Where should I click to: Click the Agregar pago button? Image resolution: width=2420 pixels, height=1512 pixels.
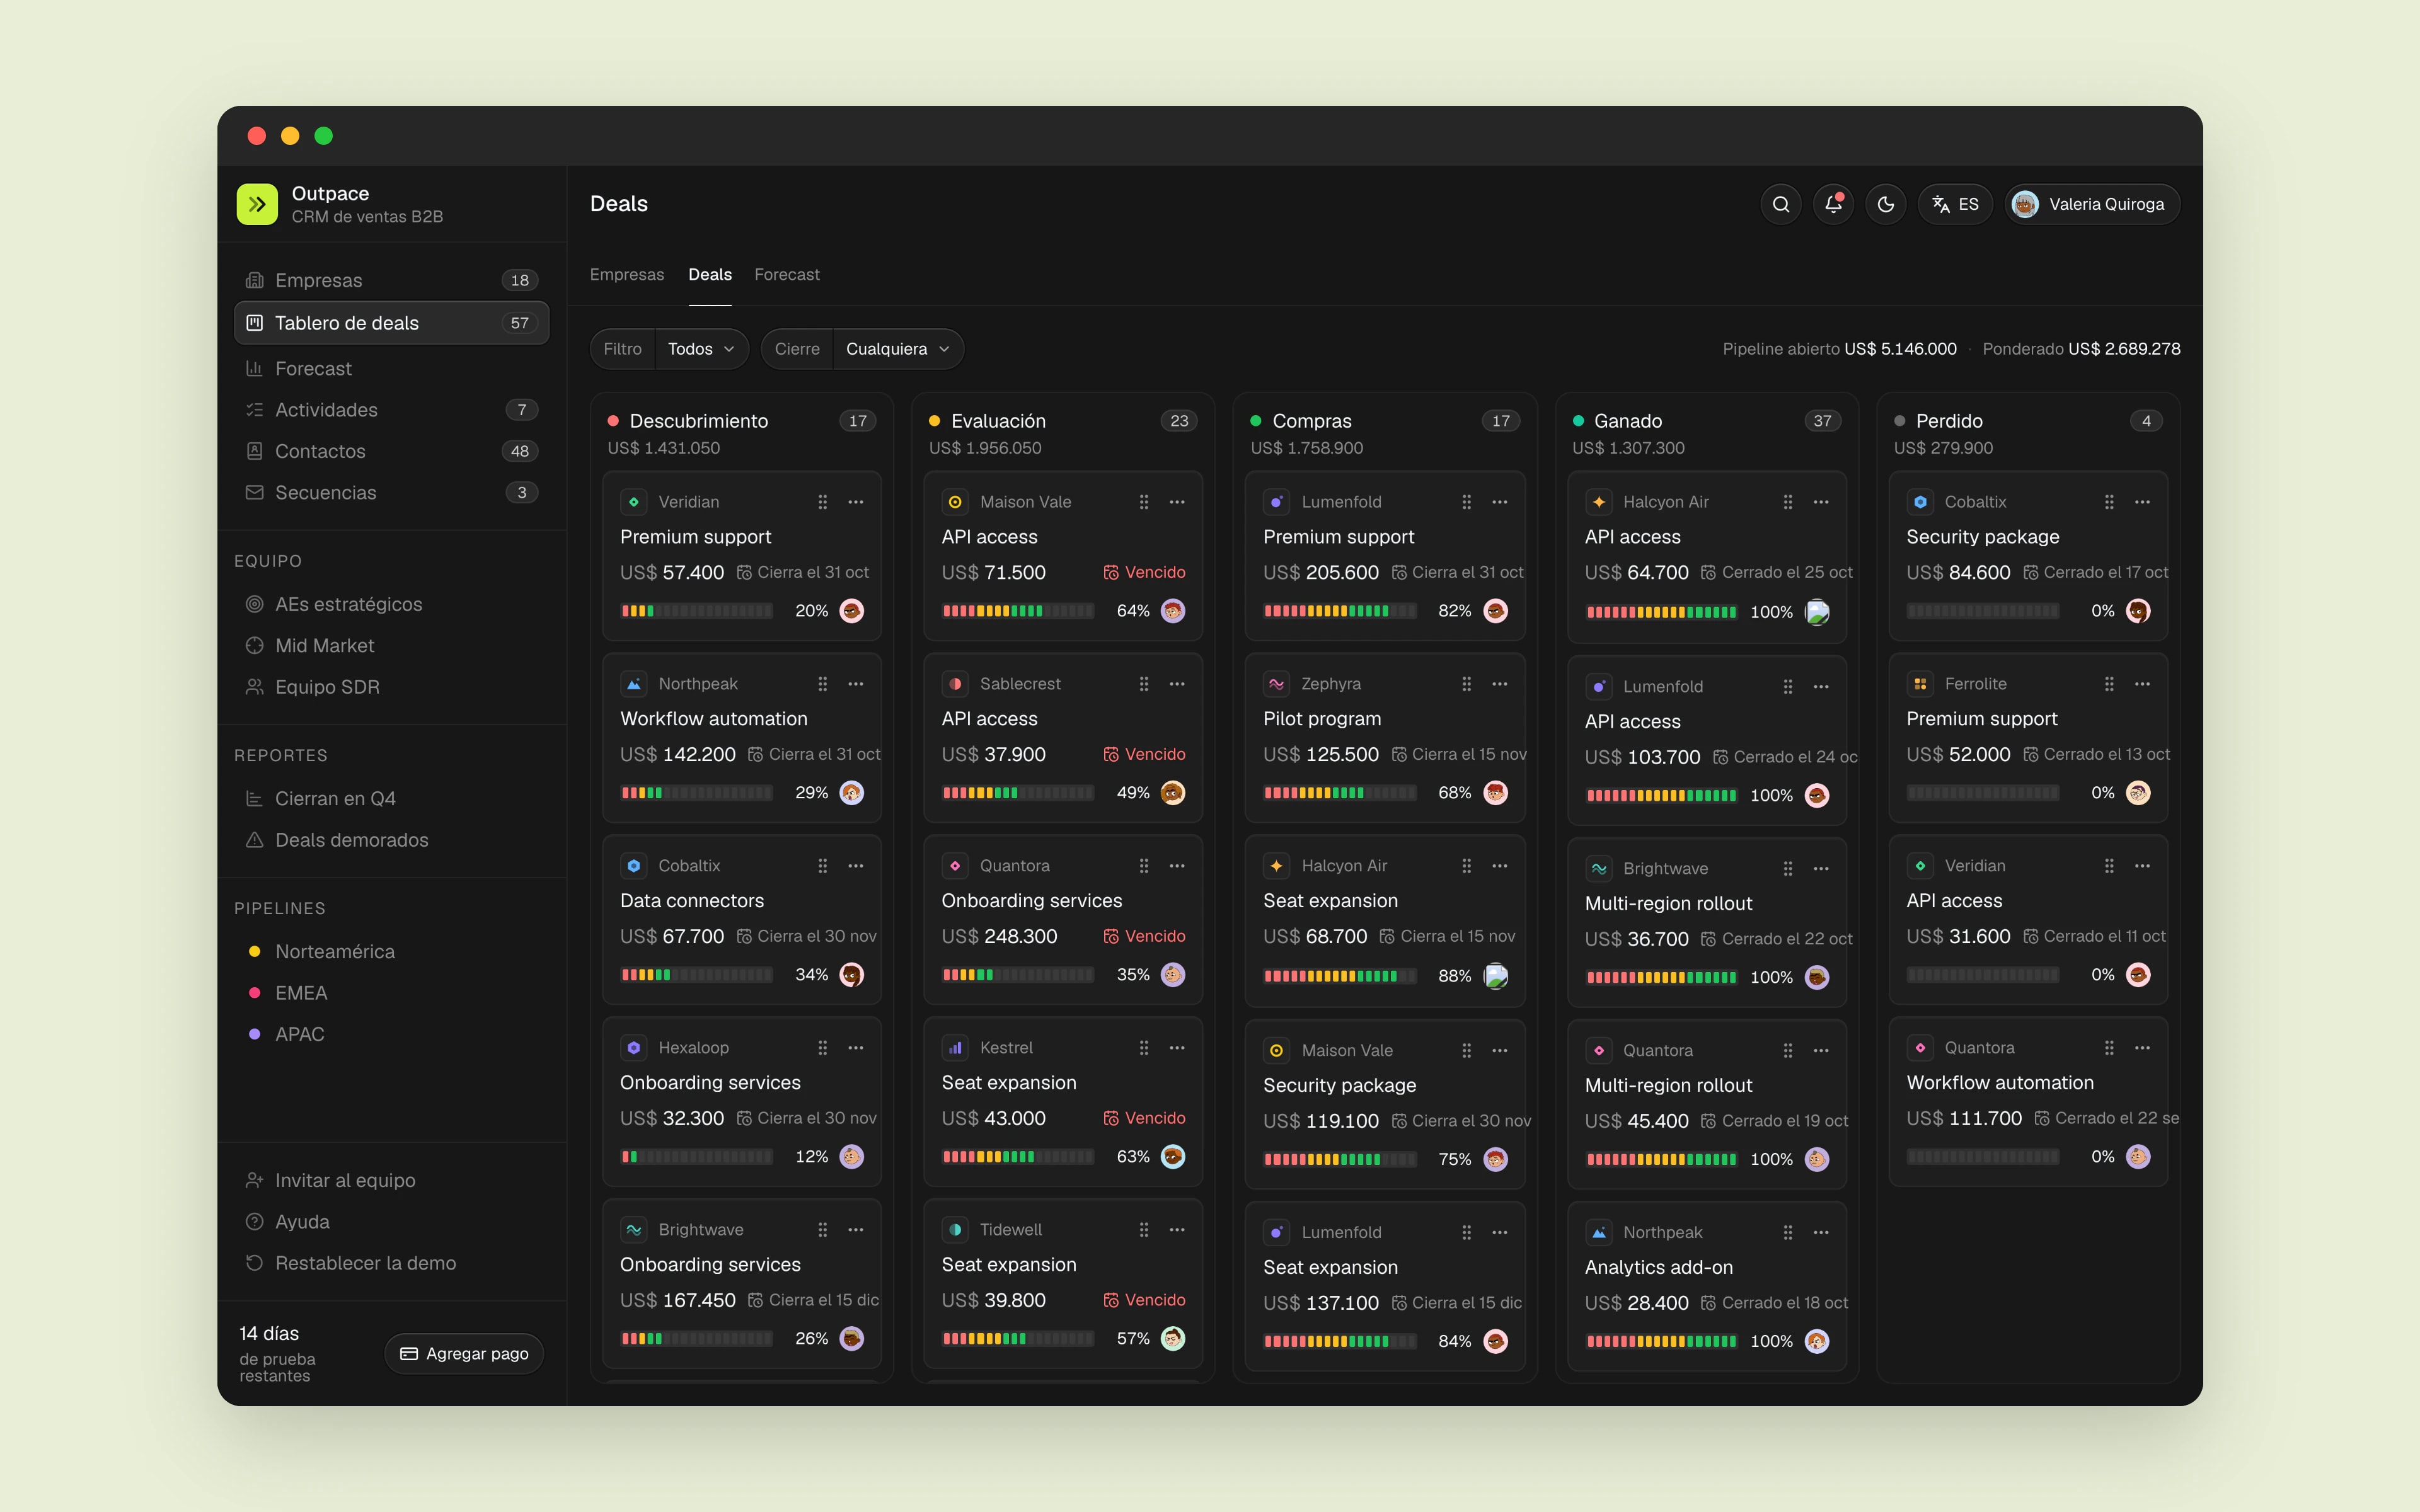[x=464, y=1353]
